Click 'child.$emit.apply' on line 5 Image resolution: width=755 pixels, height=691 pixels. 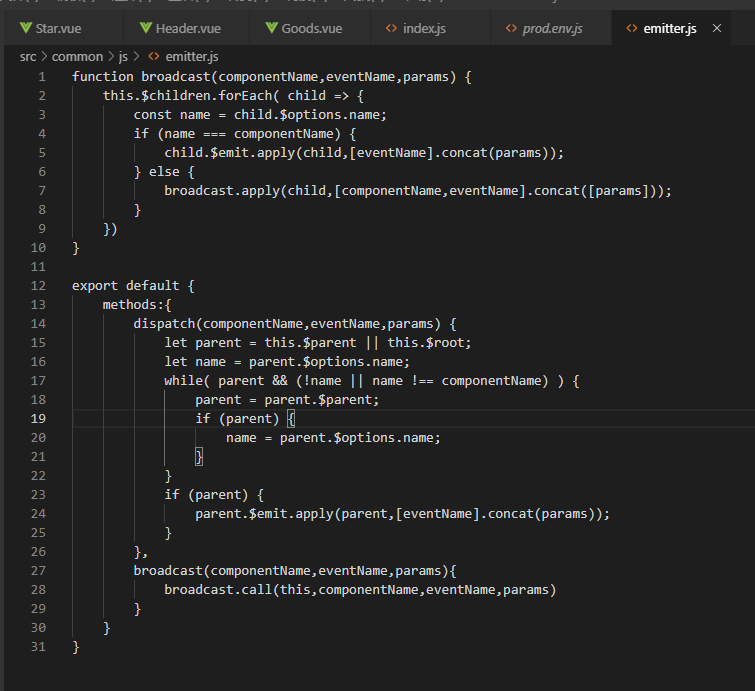pos(230,153)
